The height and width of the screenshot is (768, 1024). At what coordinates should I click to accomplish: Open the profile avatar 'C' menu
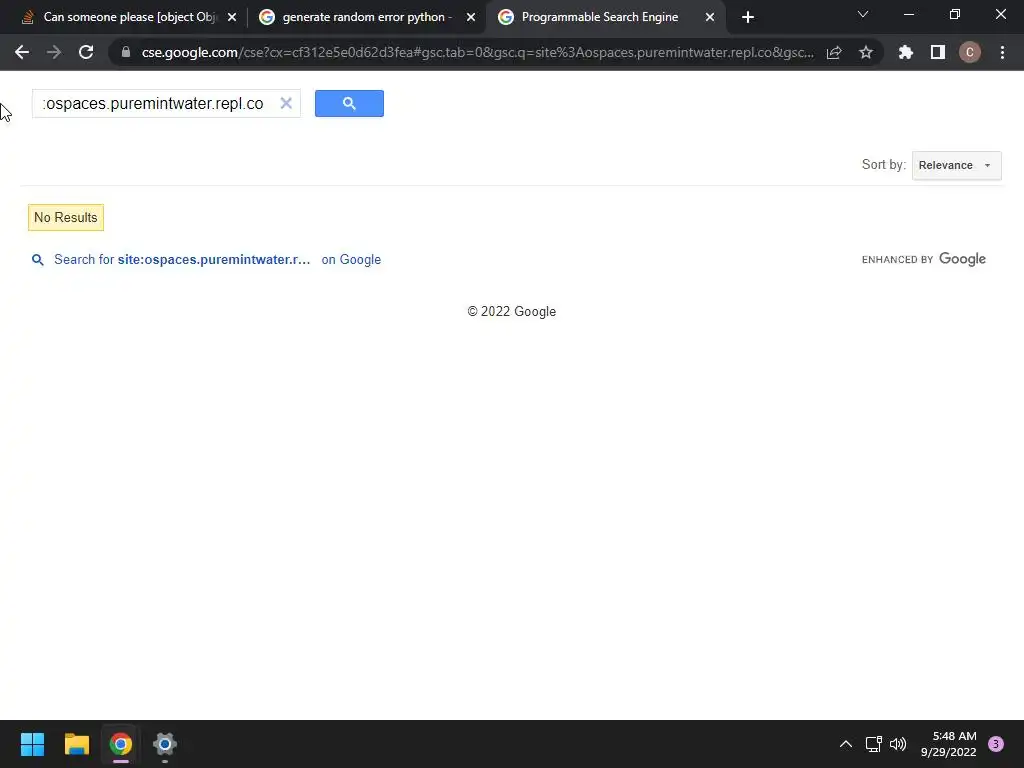970,52
